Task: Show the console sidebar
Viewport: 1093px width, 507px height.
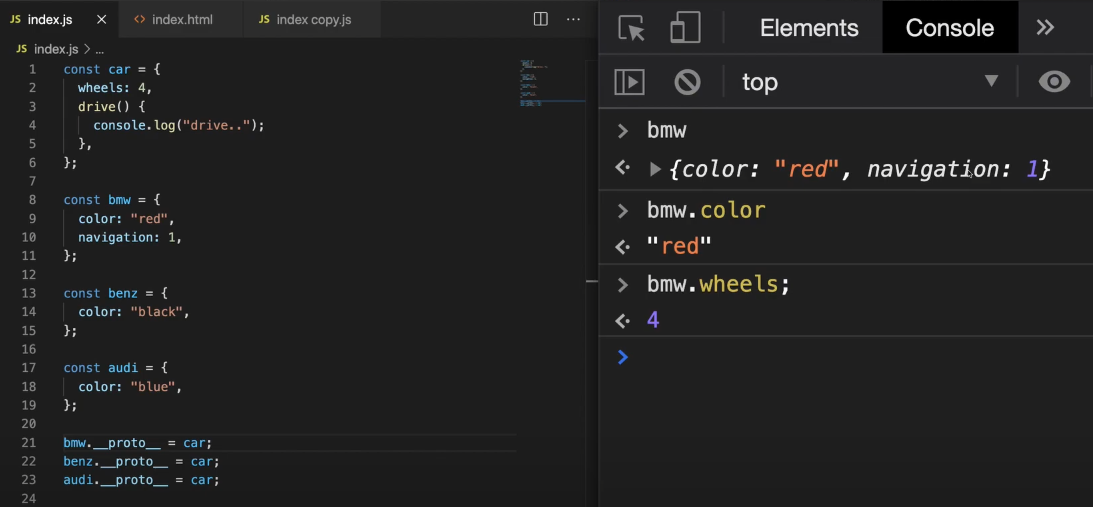Action: [629, 82]
